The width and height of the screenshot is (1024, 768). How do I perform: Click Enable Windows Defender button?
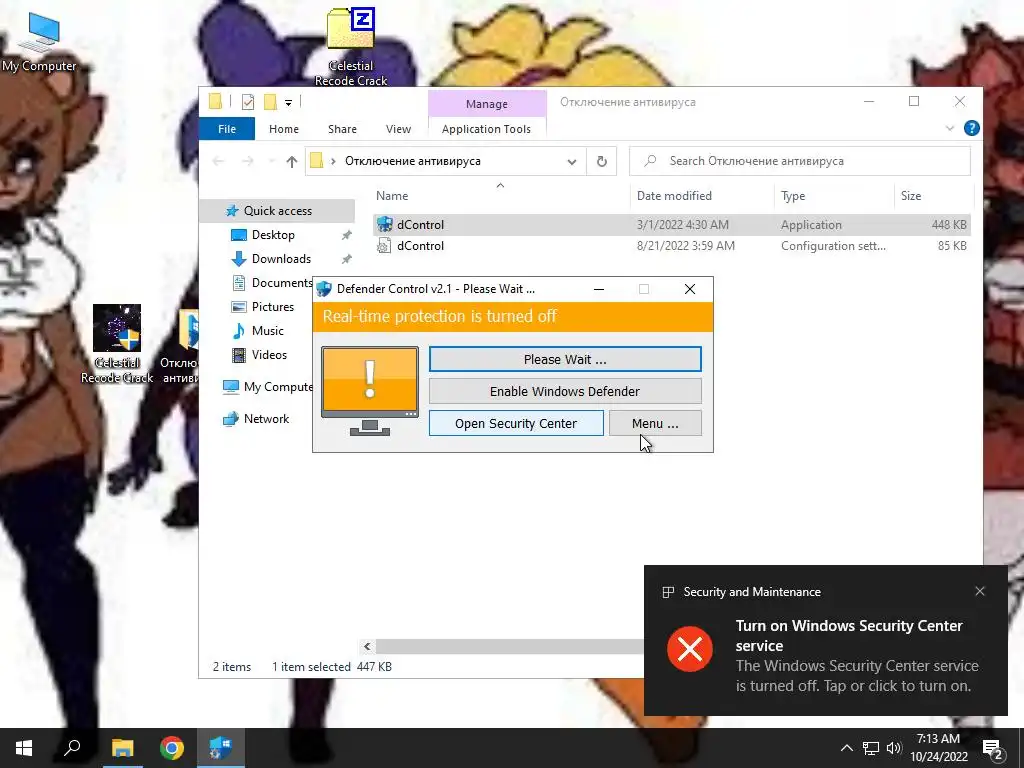point(565,391)
